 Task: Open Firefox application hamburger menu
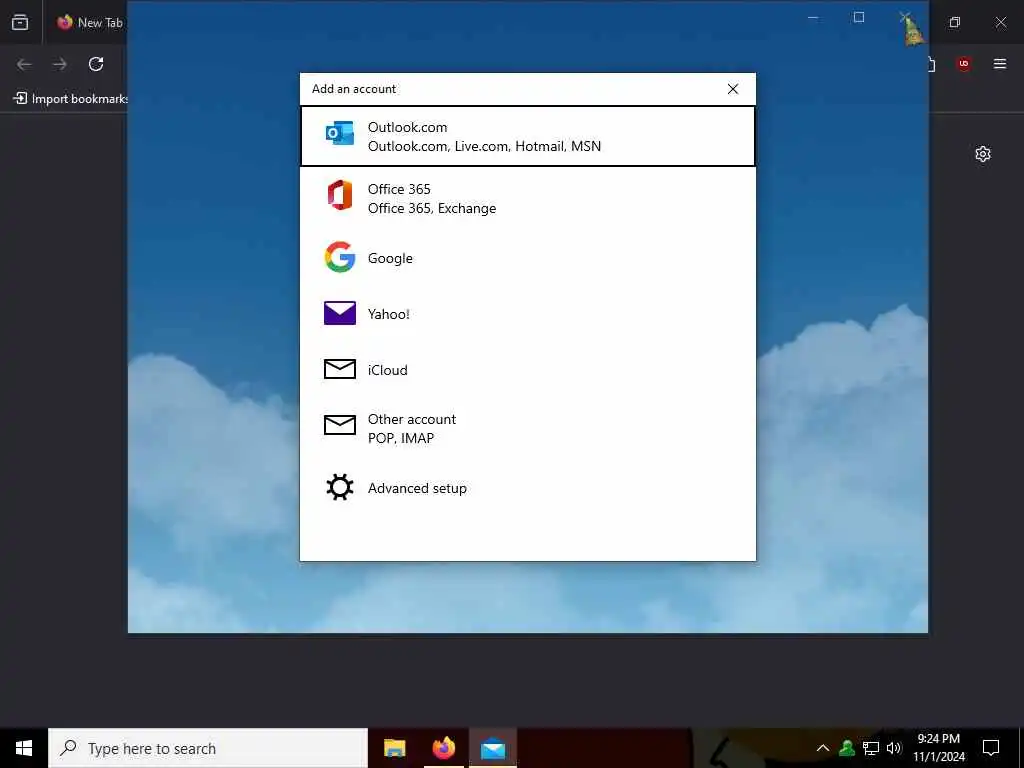[1000, 63]
